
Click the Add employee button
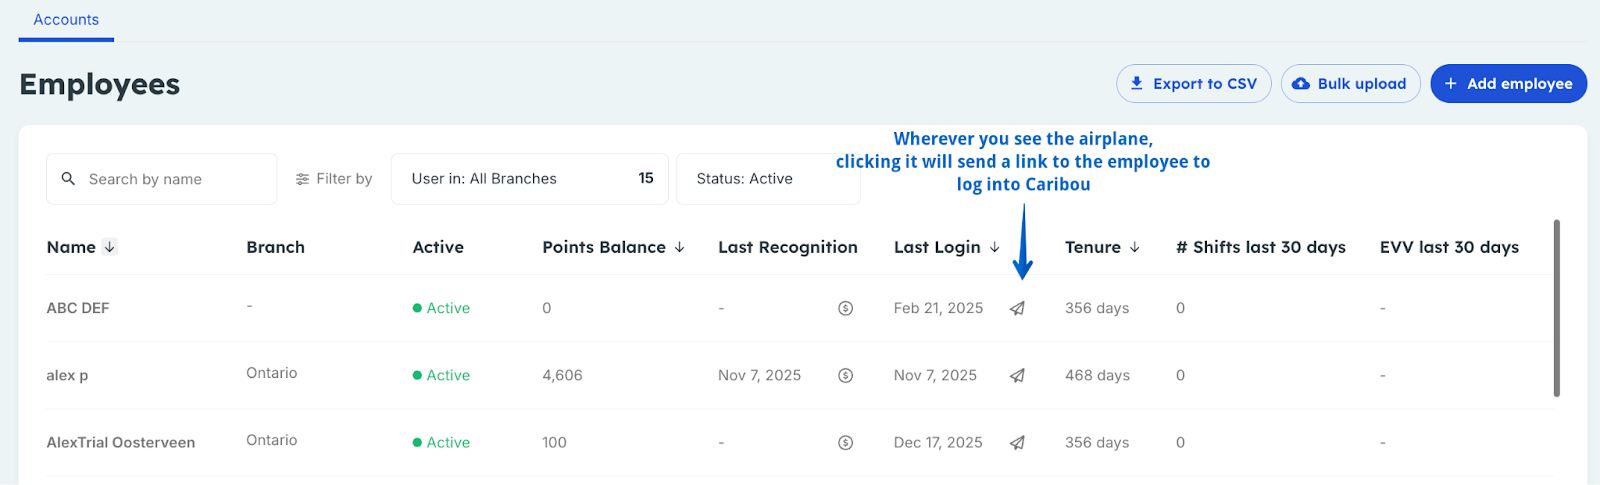1509,84
